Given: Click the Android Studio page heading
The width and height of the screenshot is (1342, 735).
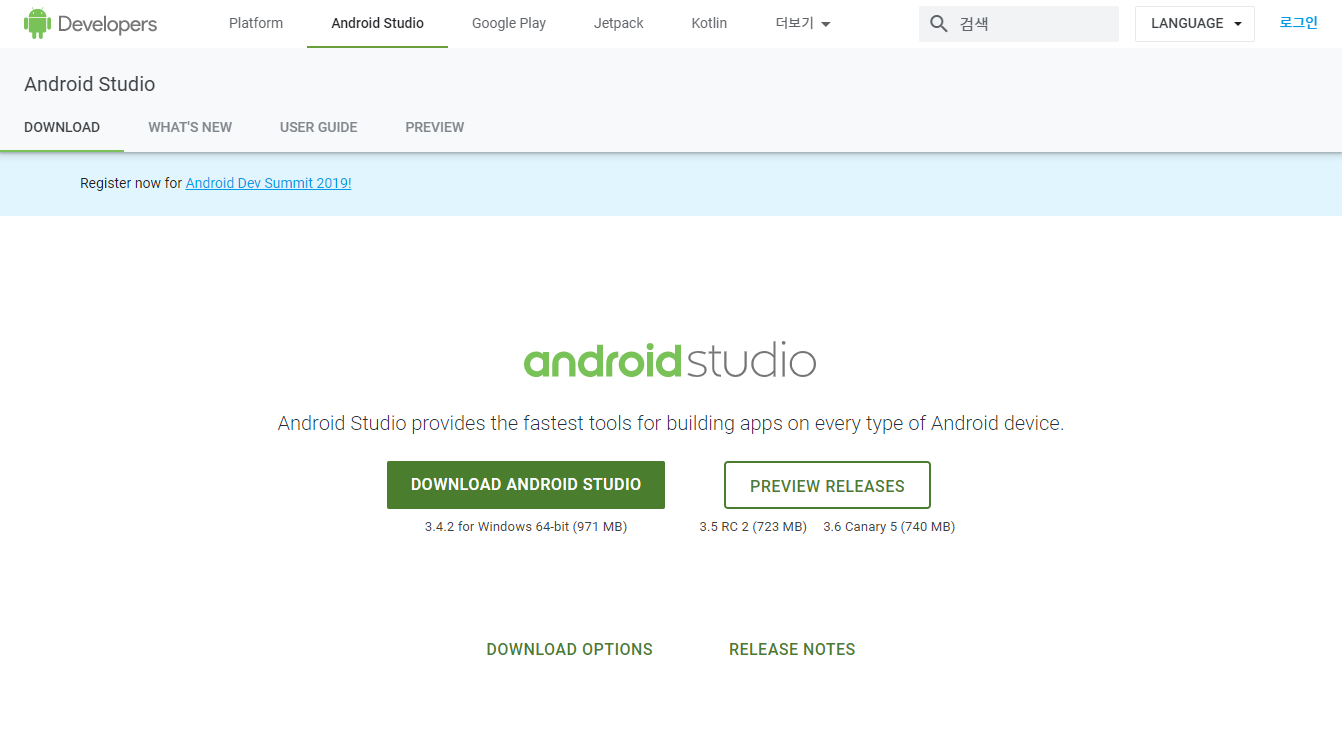Looking at the screenshot, I should [90, 84].
